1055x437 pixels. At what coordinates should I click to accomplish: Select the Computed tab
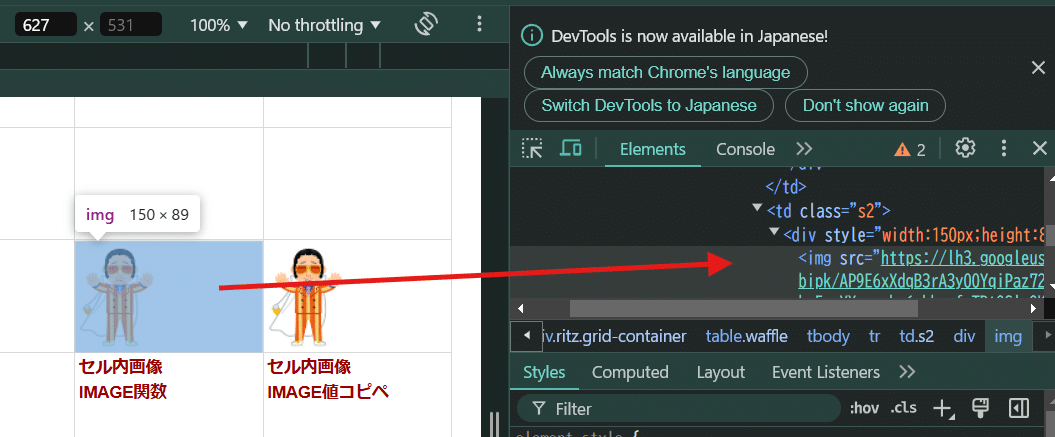[x=630, y=372]
